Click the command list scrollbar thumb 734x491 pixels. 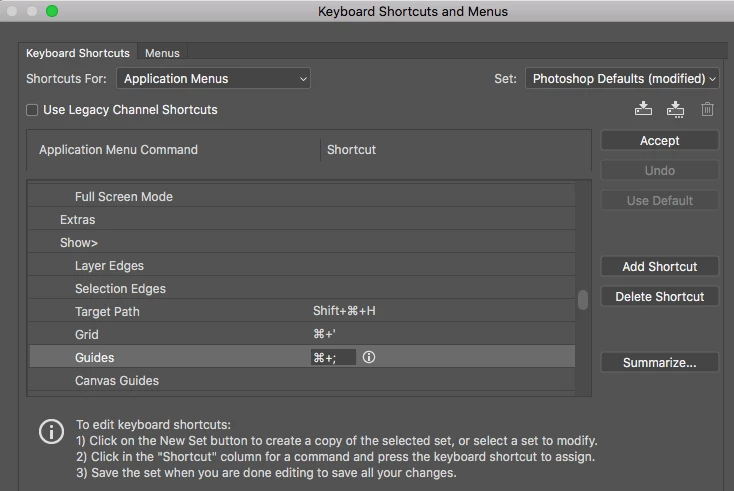pos(583,300)
